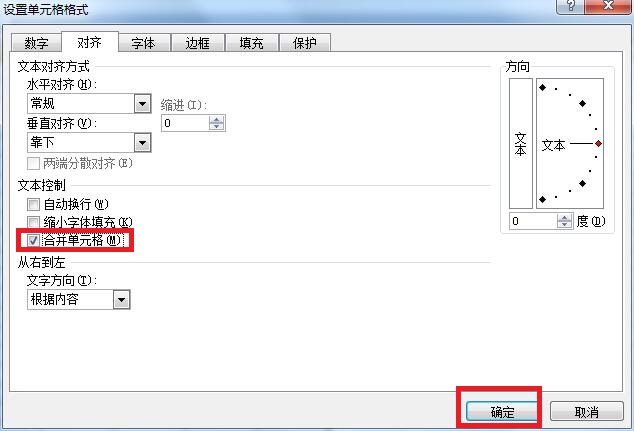Enable 自动换行 checkbox

(34, 205)
